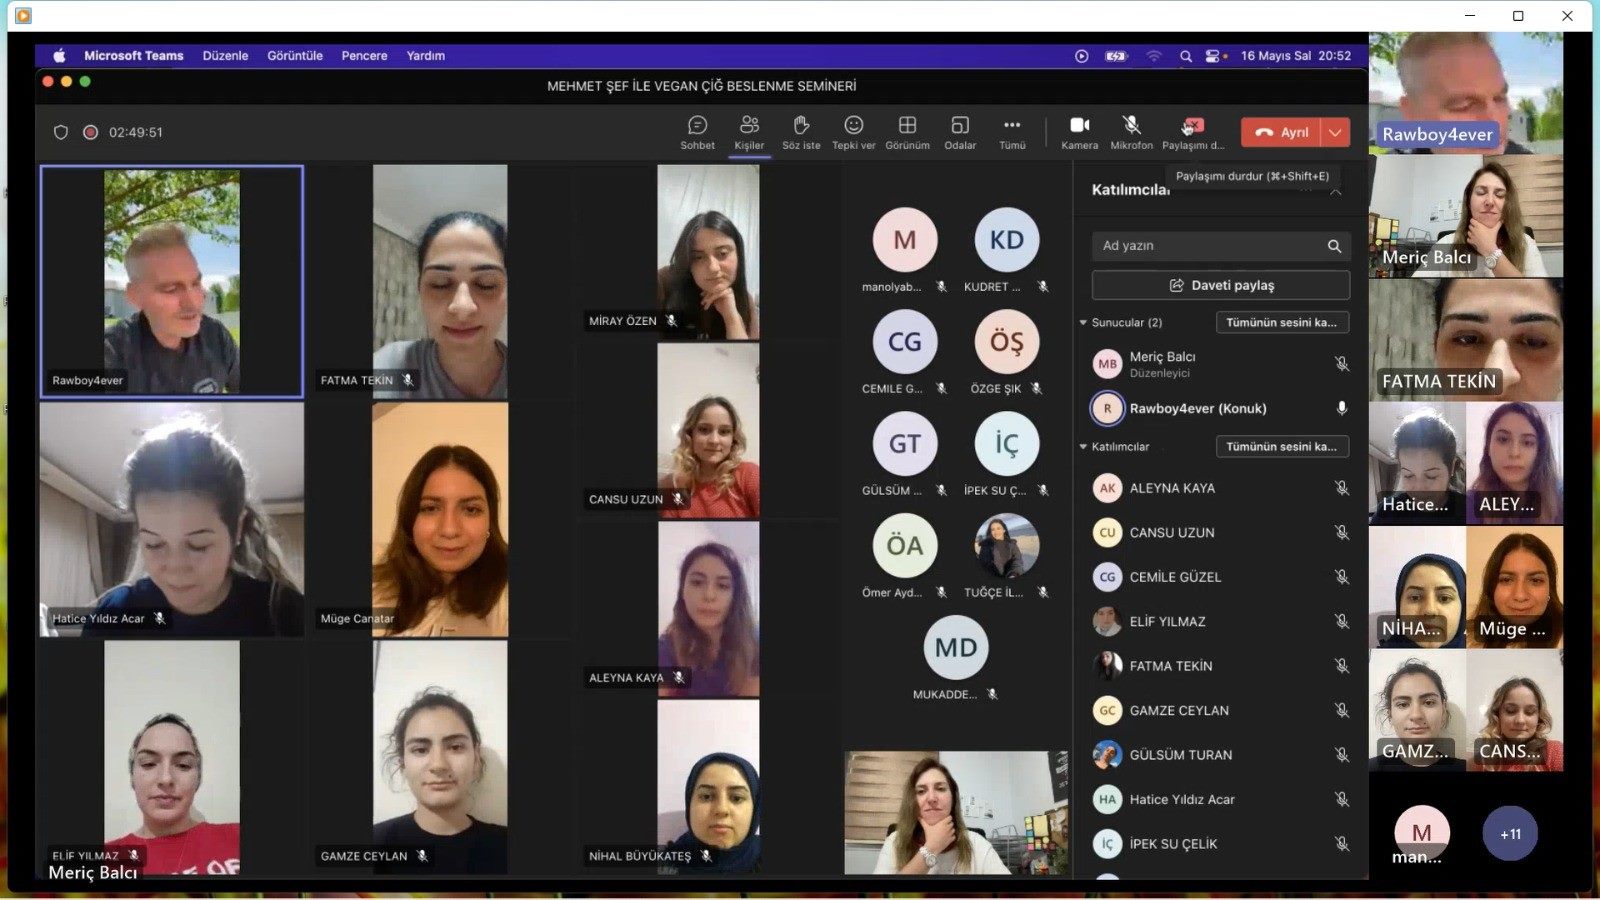Open Odalar breakout rooms

pyautogui.click(x=960, y=132)
